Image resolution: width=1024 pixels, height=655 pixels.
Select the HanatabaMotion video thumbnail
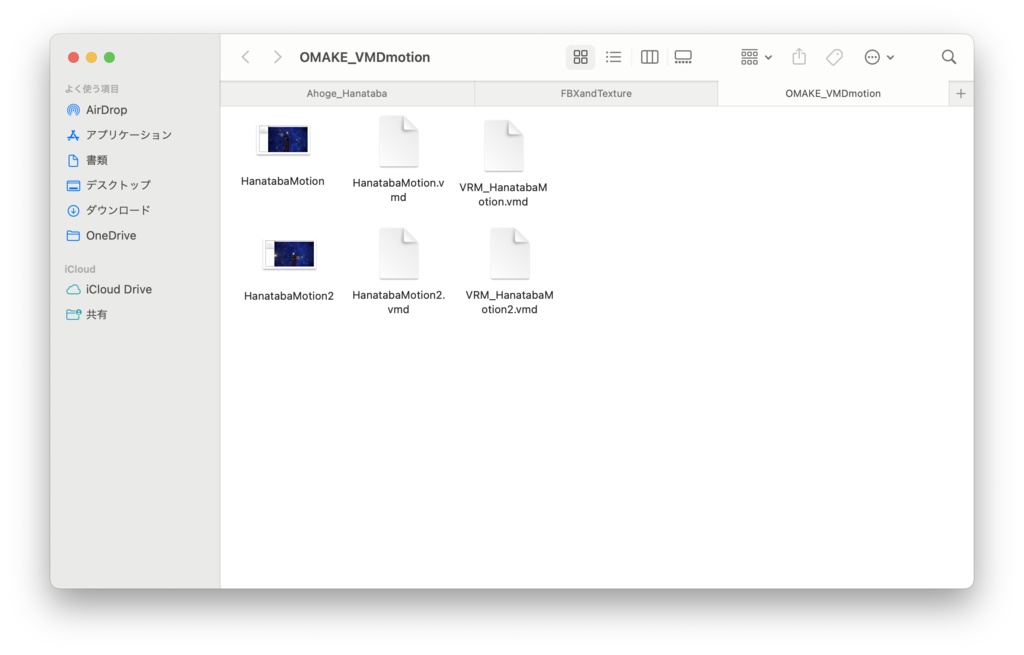283,139
